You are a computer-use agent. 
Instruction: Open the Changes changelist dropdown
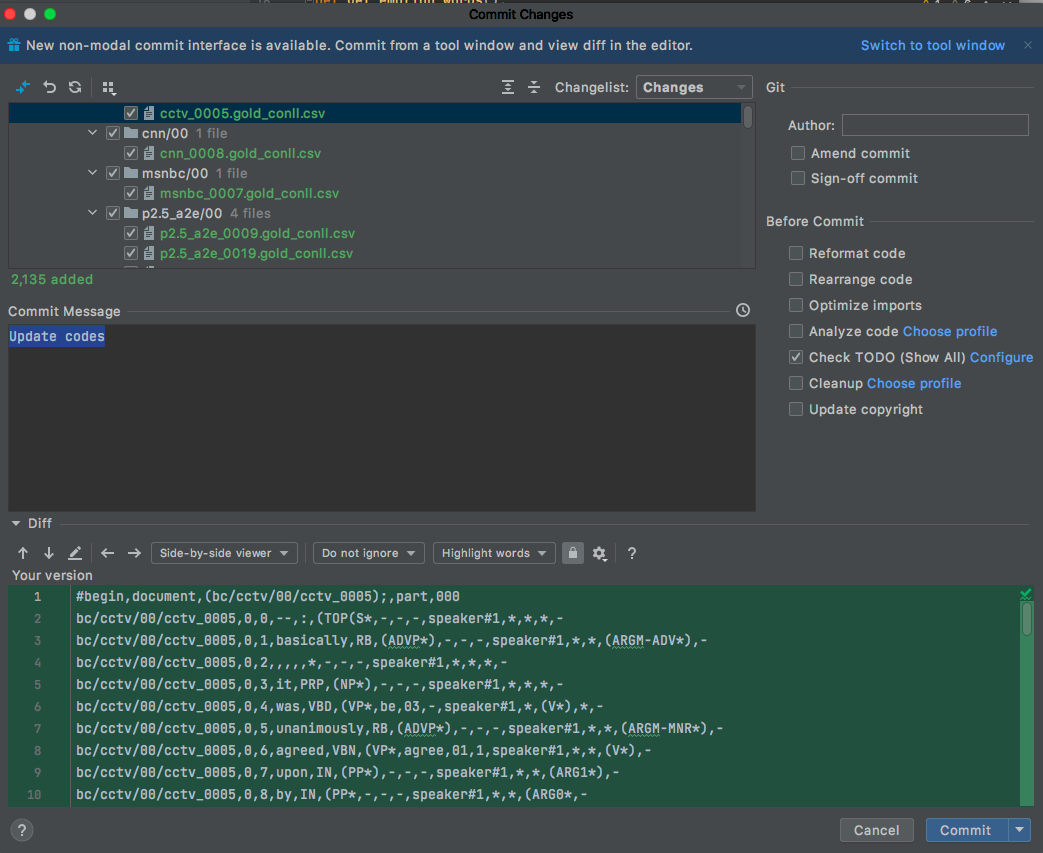[x=694, y=87]
